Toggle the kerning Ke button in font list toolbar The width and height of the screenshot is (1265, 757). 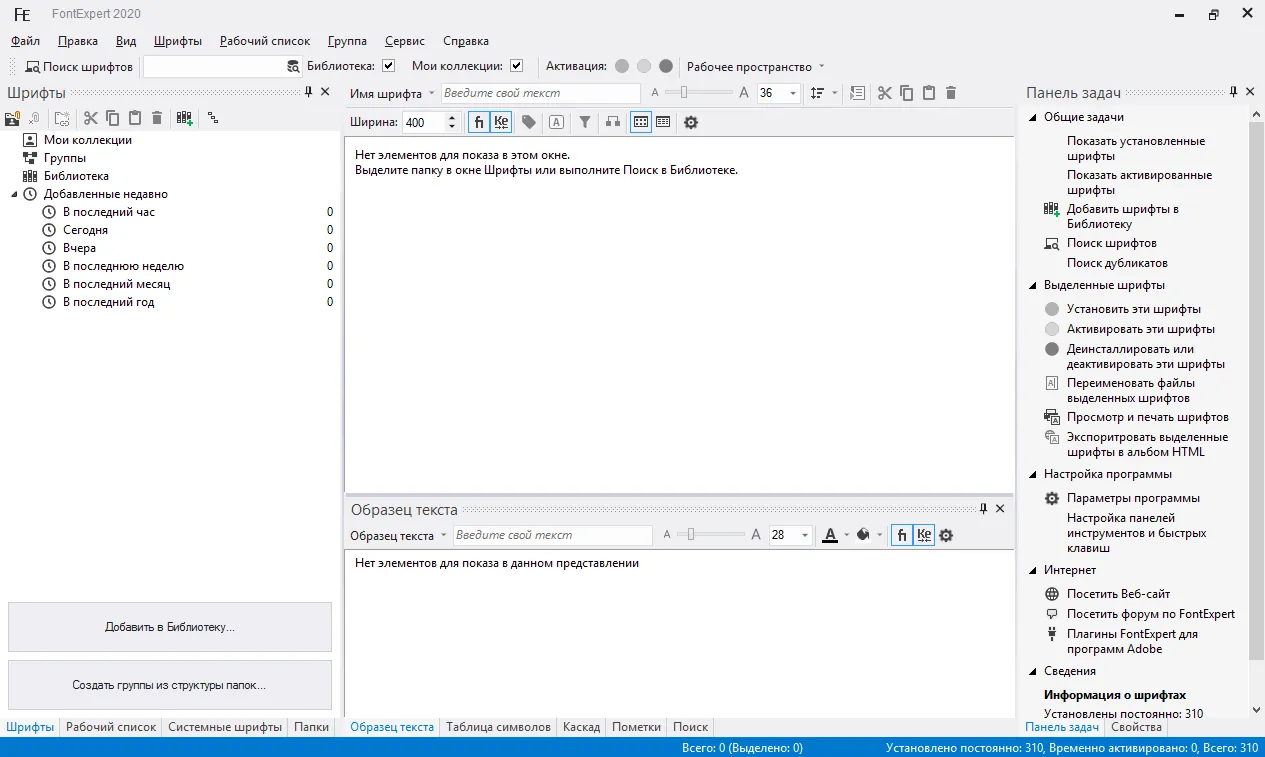click(501, 122)
